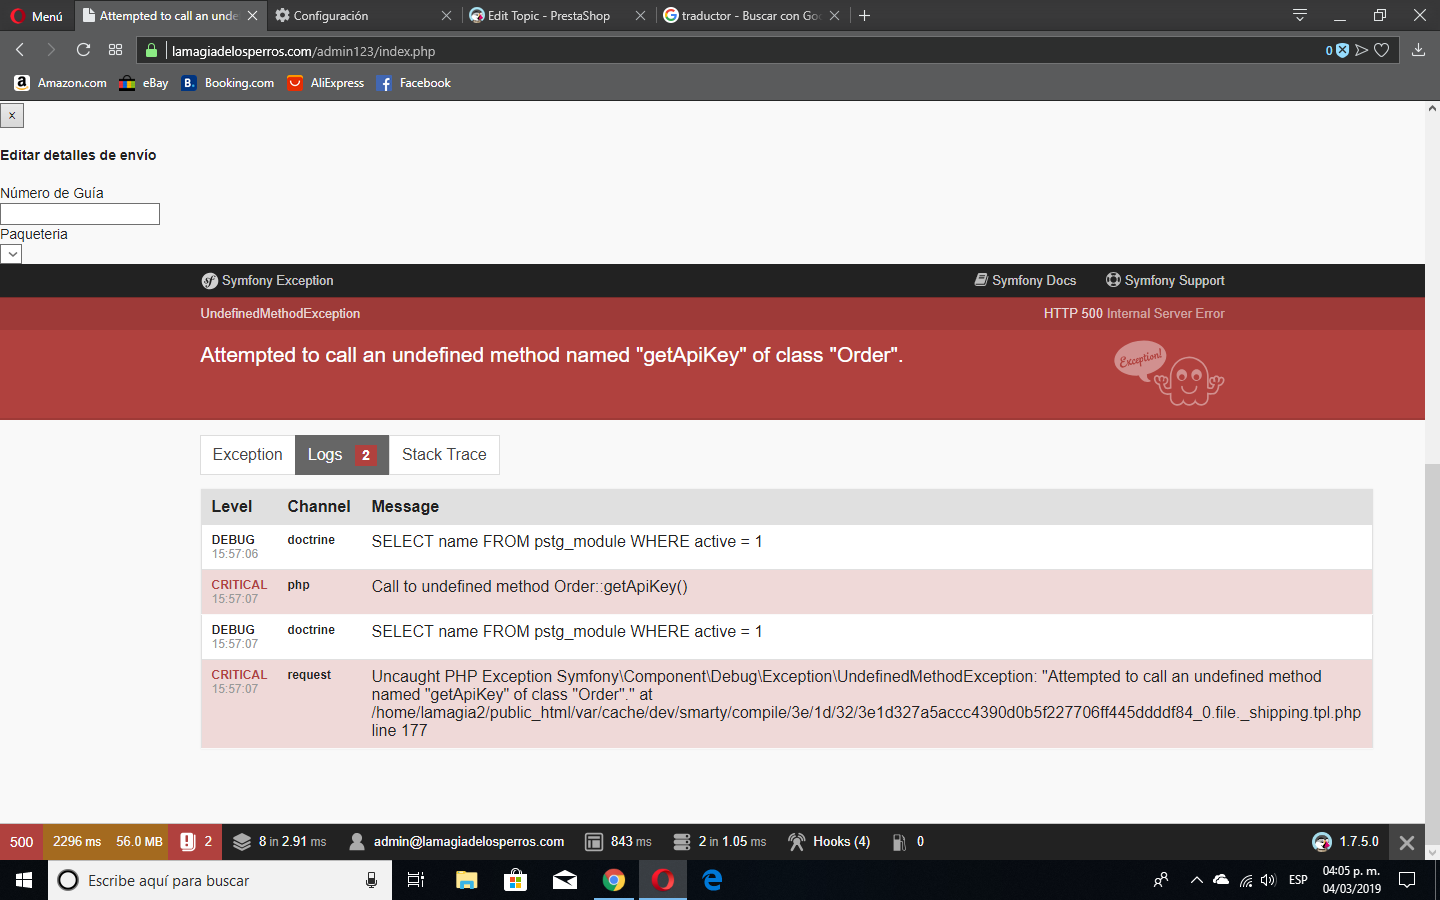
Task: Open the 2296 ms time panel
Action: 77,842
